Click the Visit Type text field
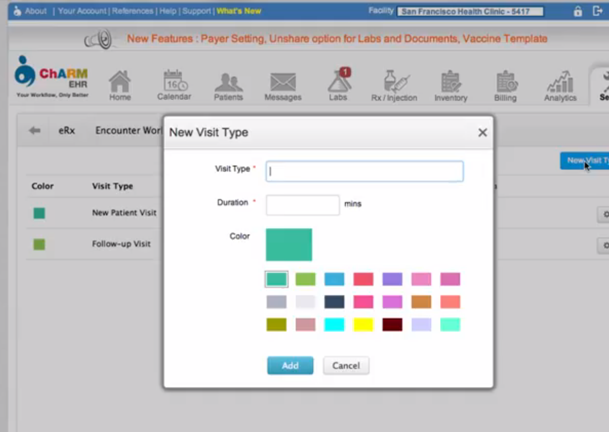Viewport: 609px width, 432px height. [364, 171]
